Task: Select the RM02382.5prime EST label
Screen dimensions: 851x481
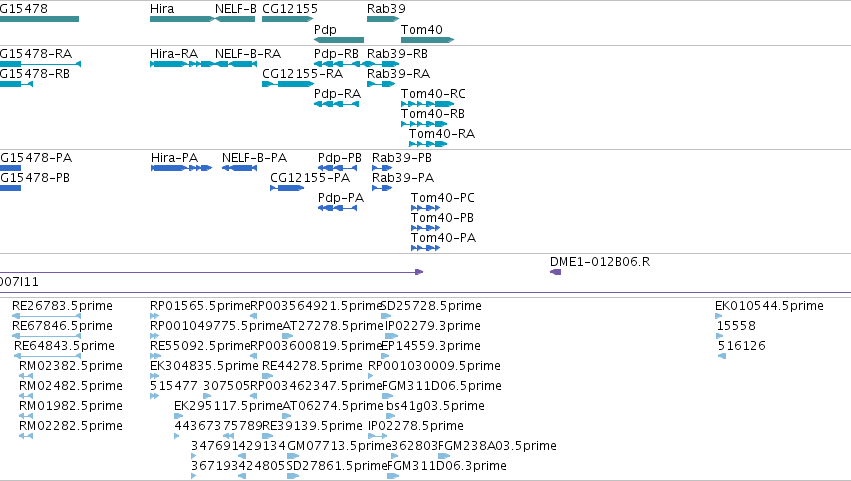Action: click(71, 366)
